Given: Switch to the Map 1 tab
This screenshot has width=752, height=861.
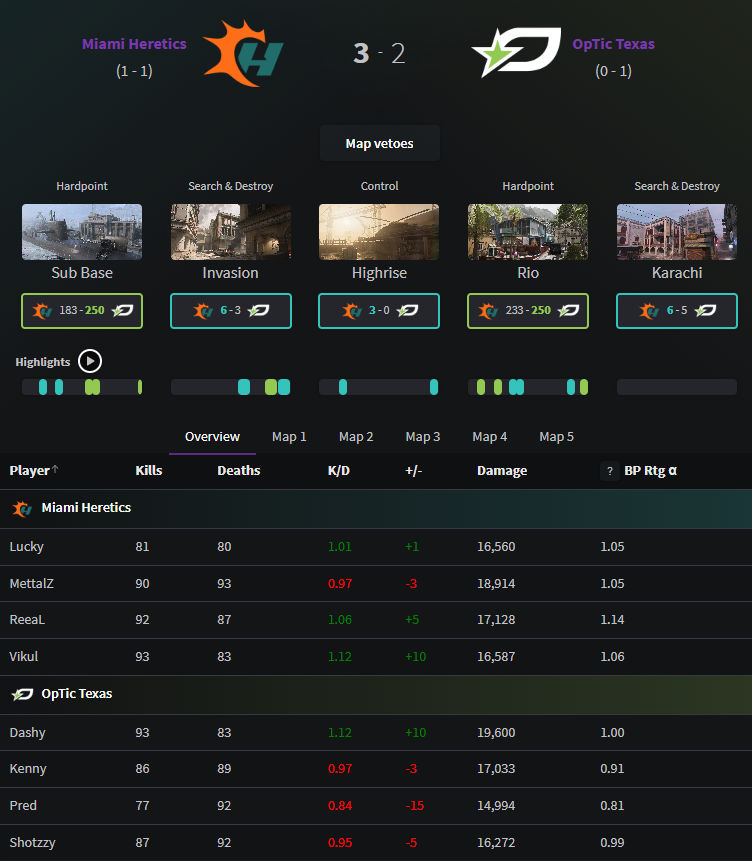Looking at the screenshot, I should (x=289, y=437).
